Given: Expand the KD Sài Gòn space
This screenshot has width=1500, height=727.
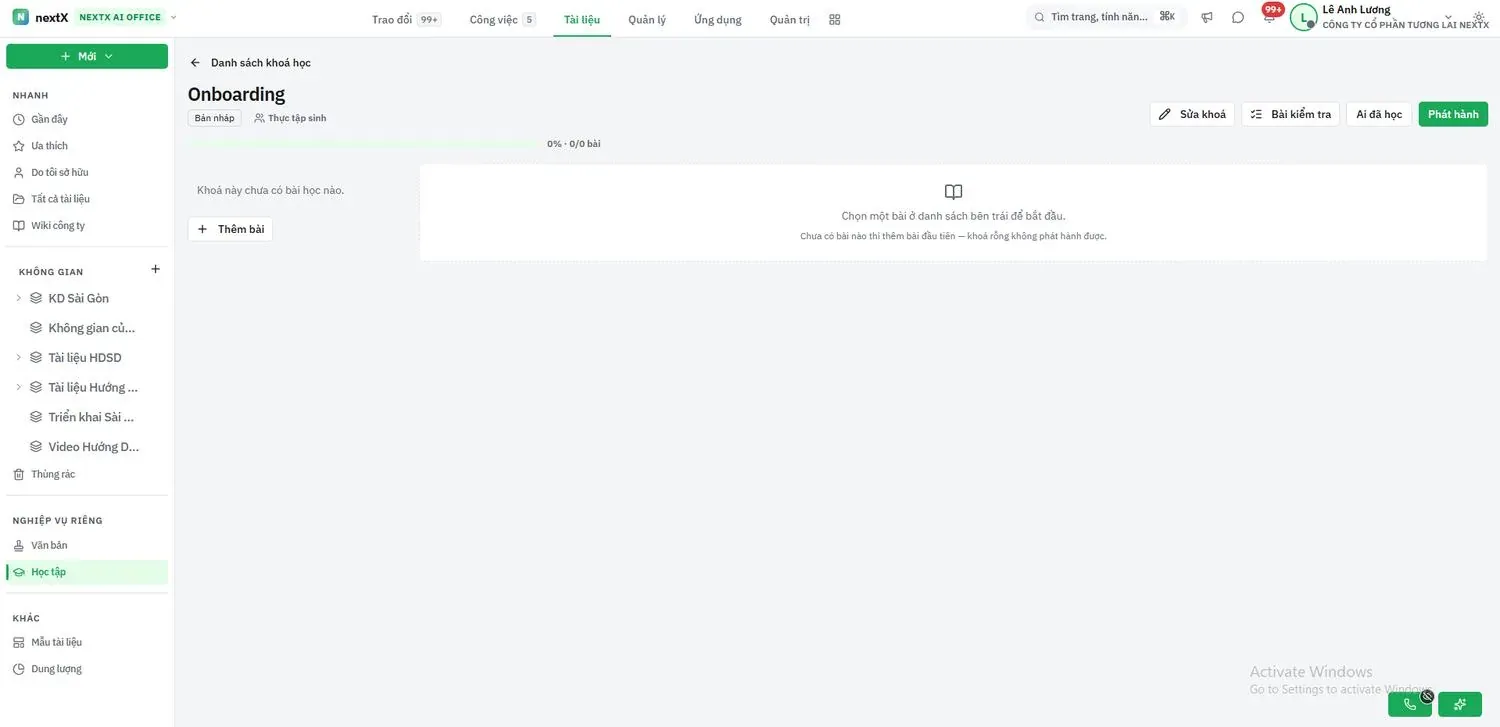Looking at the screenshot, I should pos(18,298).
